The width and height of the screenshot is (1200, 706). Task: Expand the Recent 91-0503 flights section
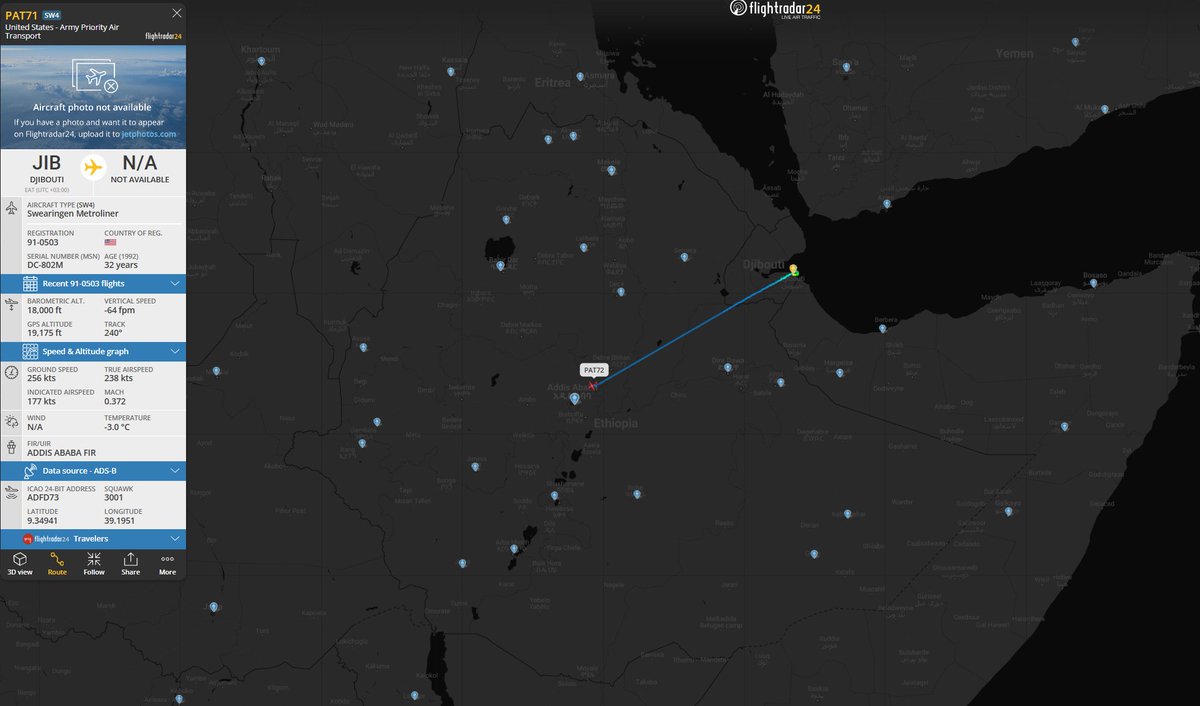point(93,284)
